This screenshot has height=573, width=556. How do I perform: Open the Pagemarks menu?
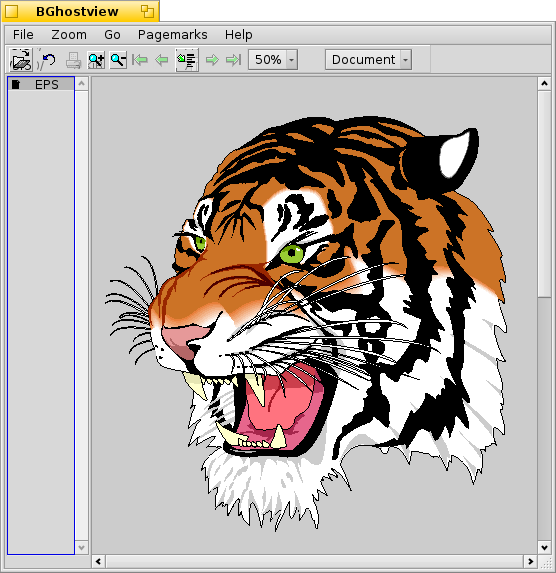173,35
